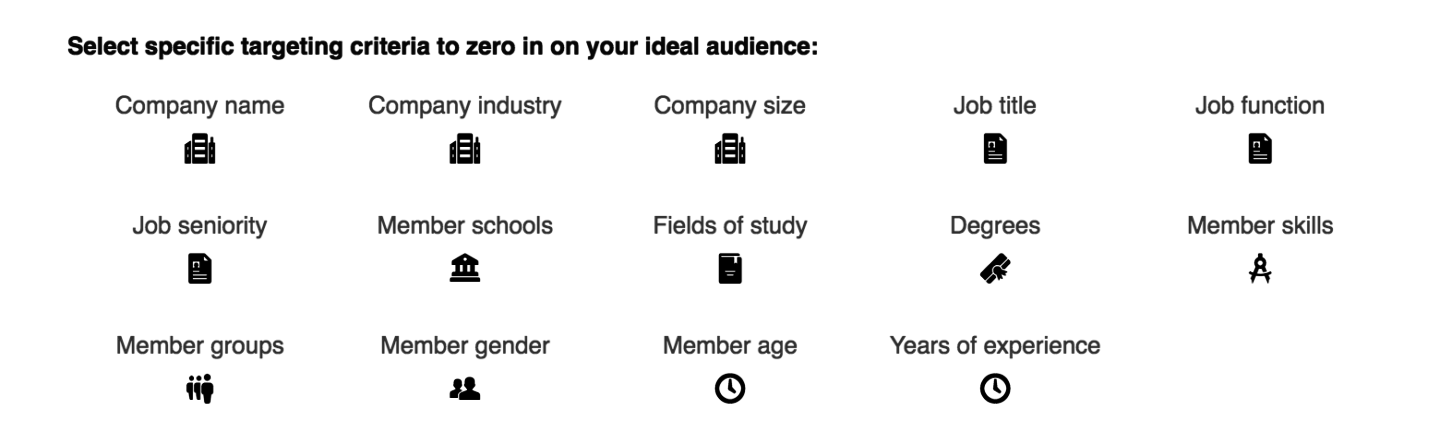Click the building icon under Company name

200,149
